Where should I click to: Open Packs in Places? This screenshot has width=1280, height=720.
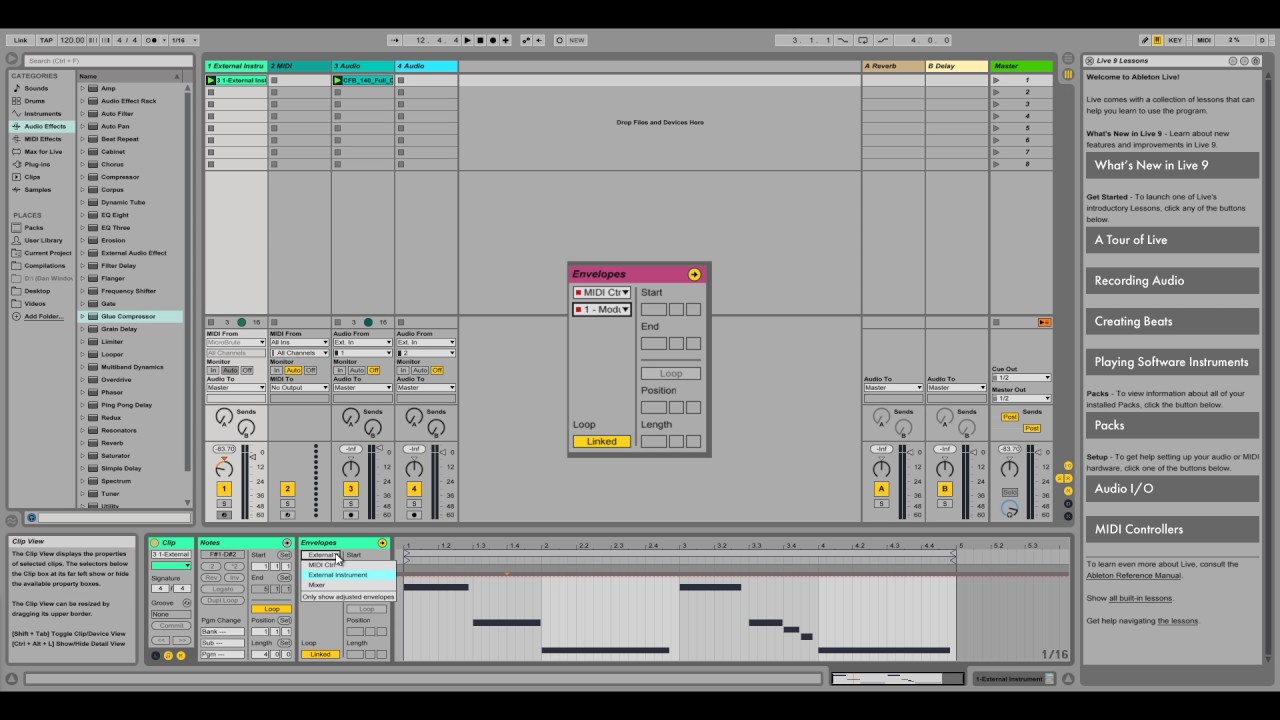click(x=34, y=228)
